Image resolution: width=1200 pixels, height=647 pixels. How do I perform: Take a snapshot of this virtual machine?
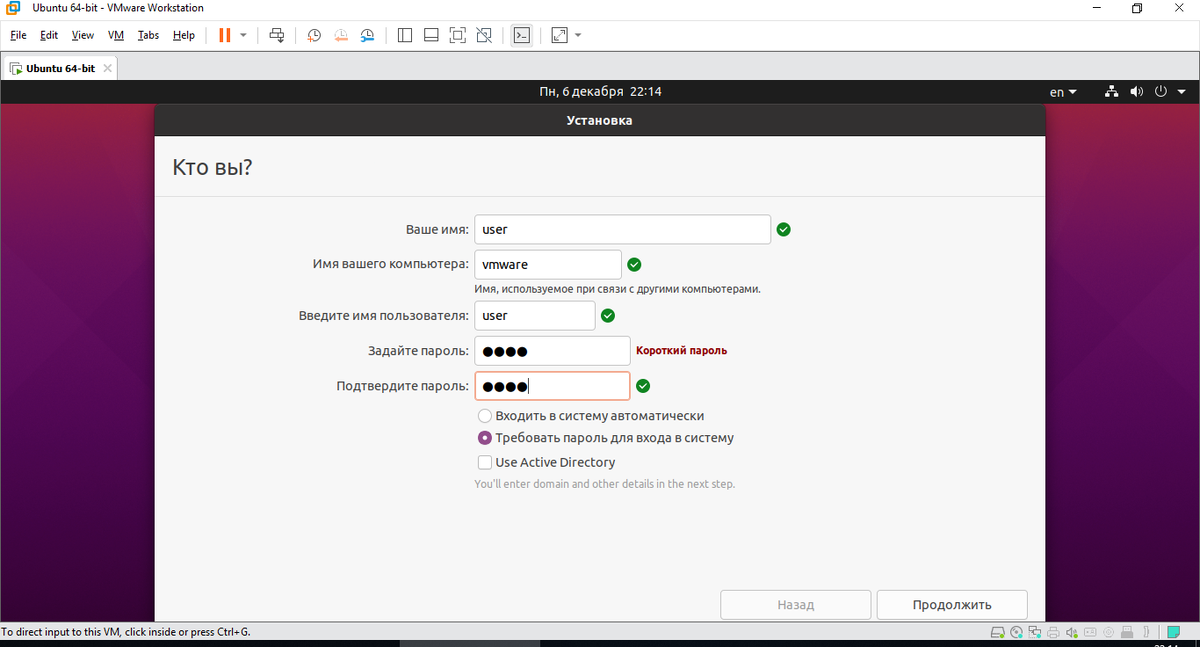(314, 35)
